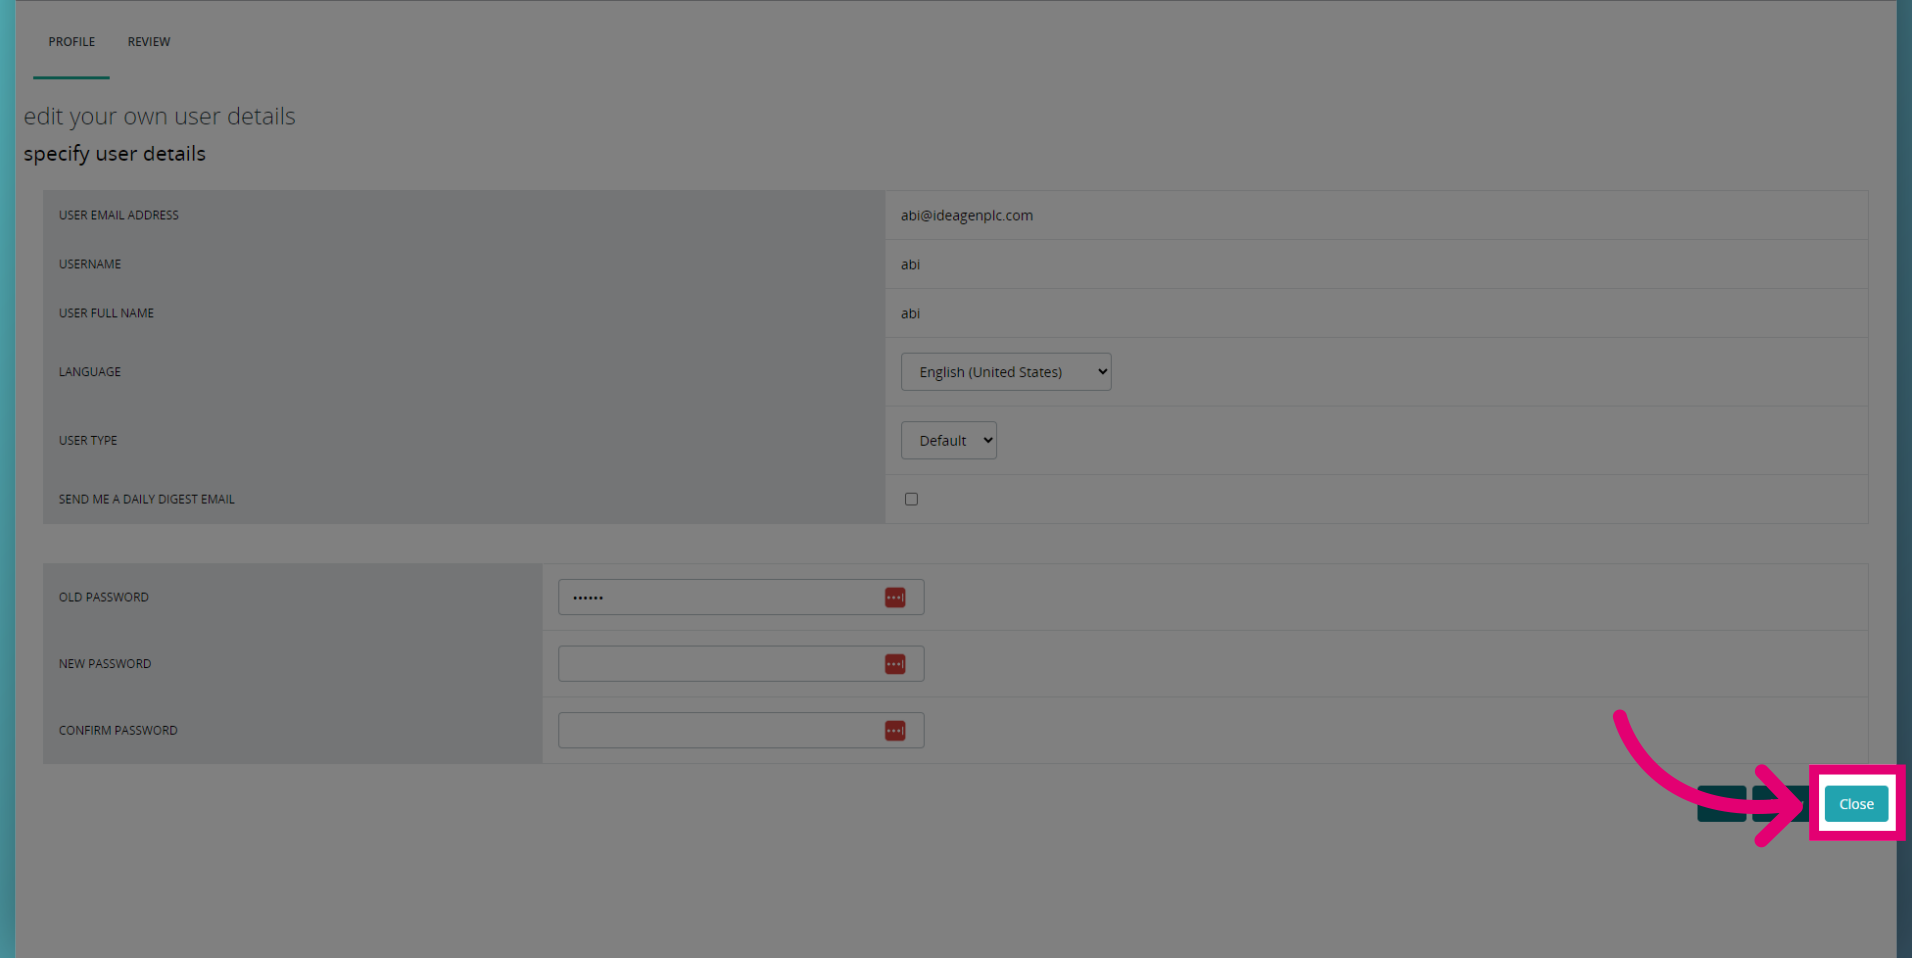
Task: Focus the Confirm Password input field
Action: (741, 731)
